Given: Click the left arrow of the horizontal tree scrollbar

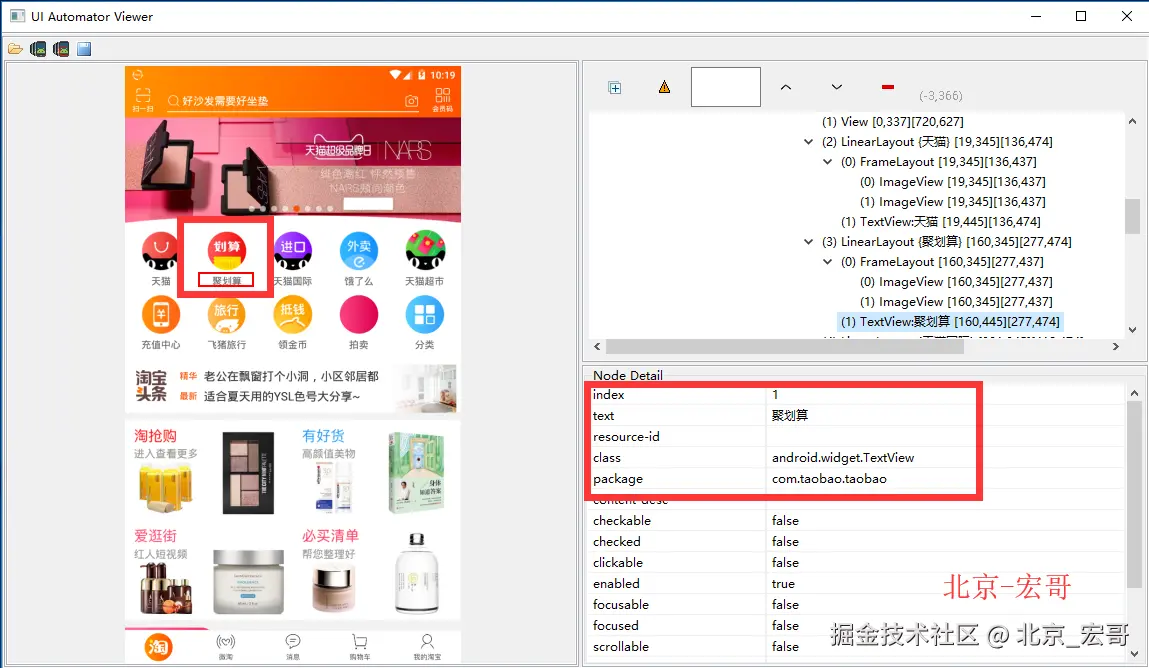Looking at the screenshot, I should pyautogui.click(x=597, y=346).
